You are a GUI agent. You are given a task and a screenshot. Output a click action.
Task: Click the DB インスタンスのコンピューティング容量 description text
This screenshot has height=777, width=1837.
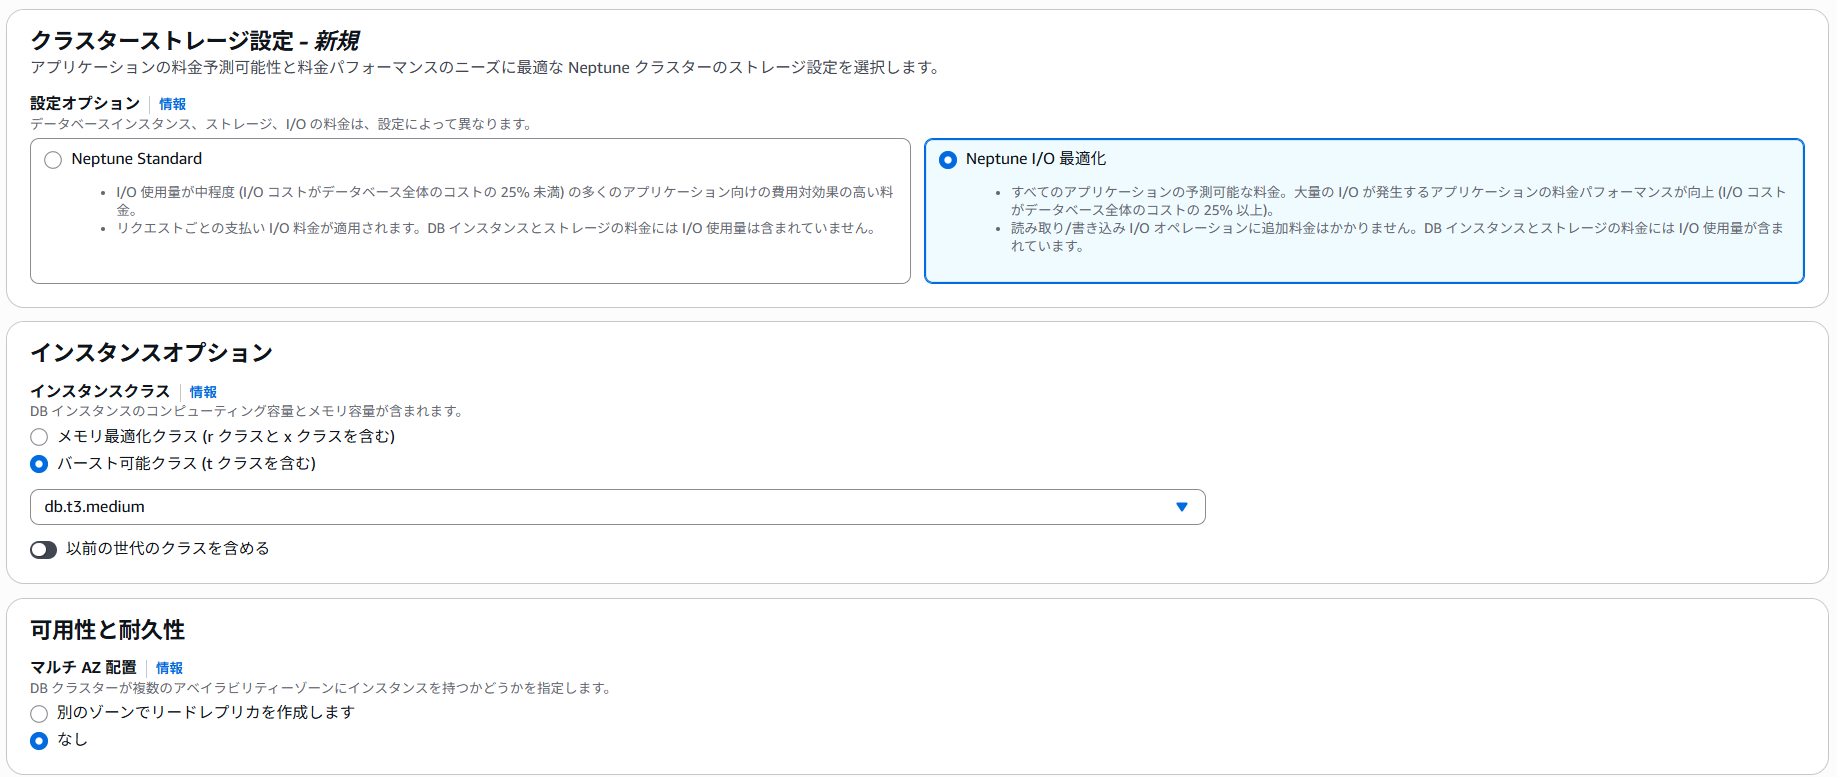(x=248, y=411)
